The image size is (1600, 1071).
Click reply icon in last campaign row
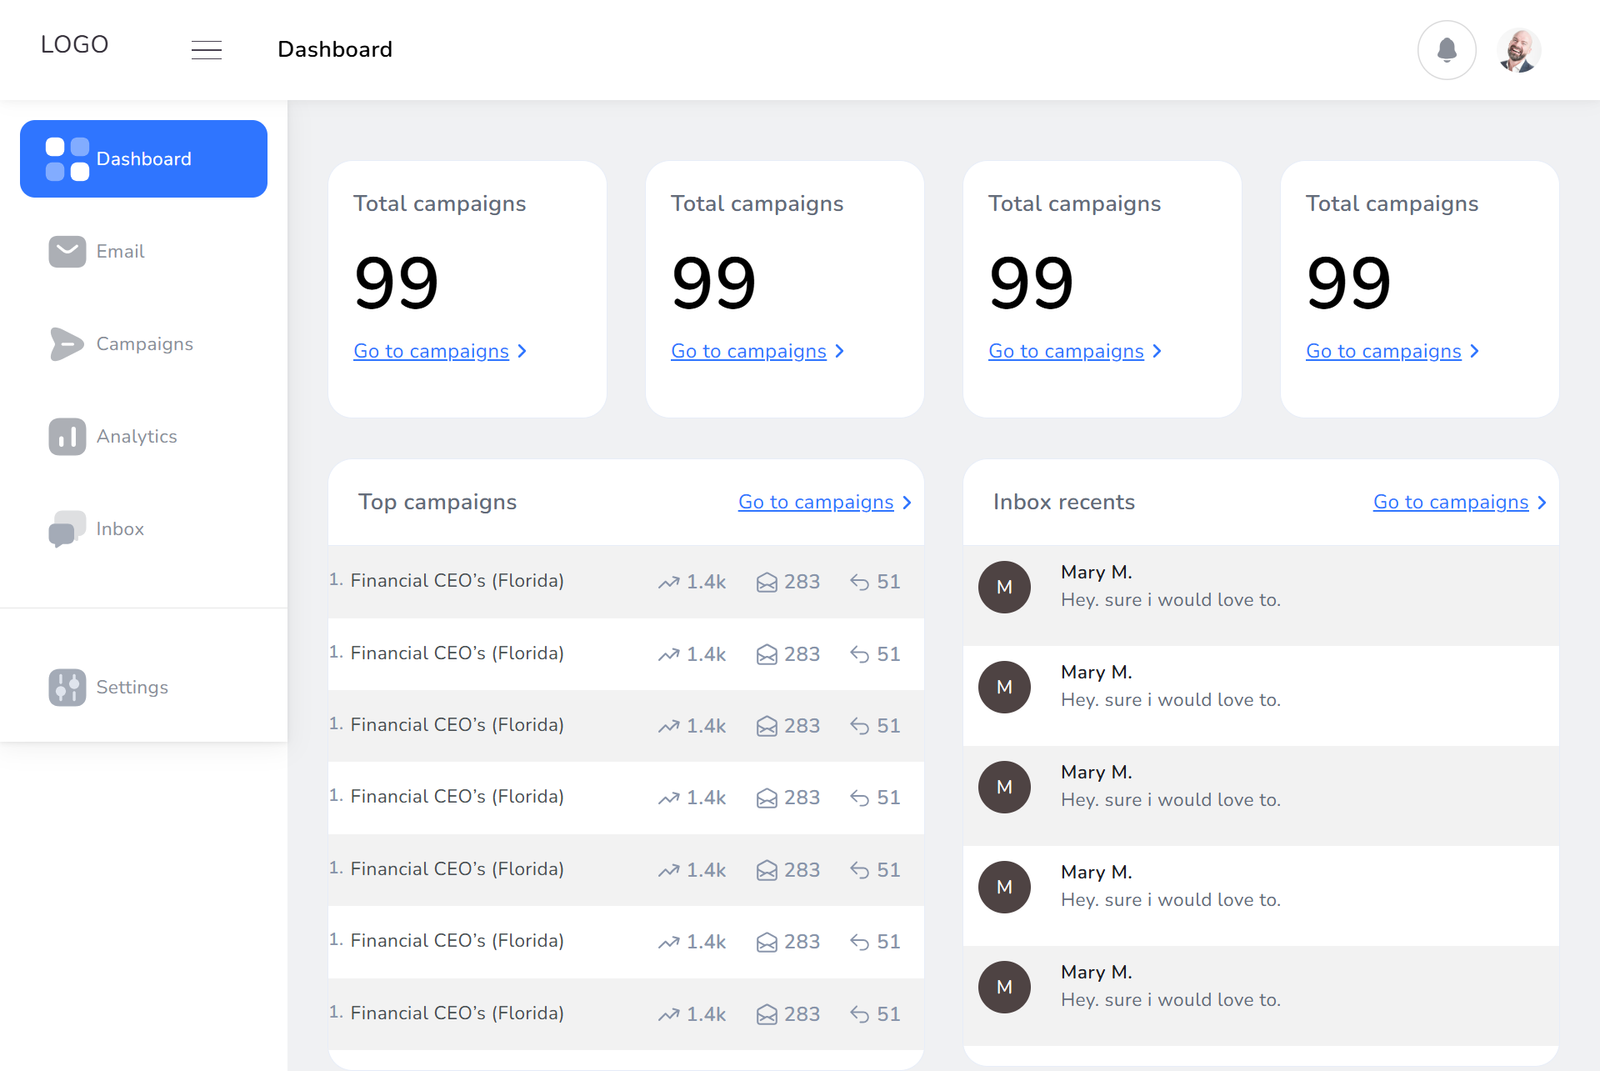click(859, 1014)
